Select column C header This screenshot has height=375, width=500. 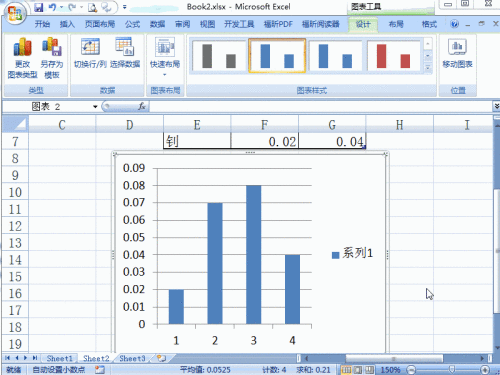(x=62, y=125)
